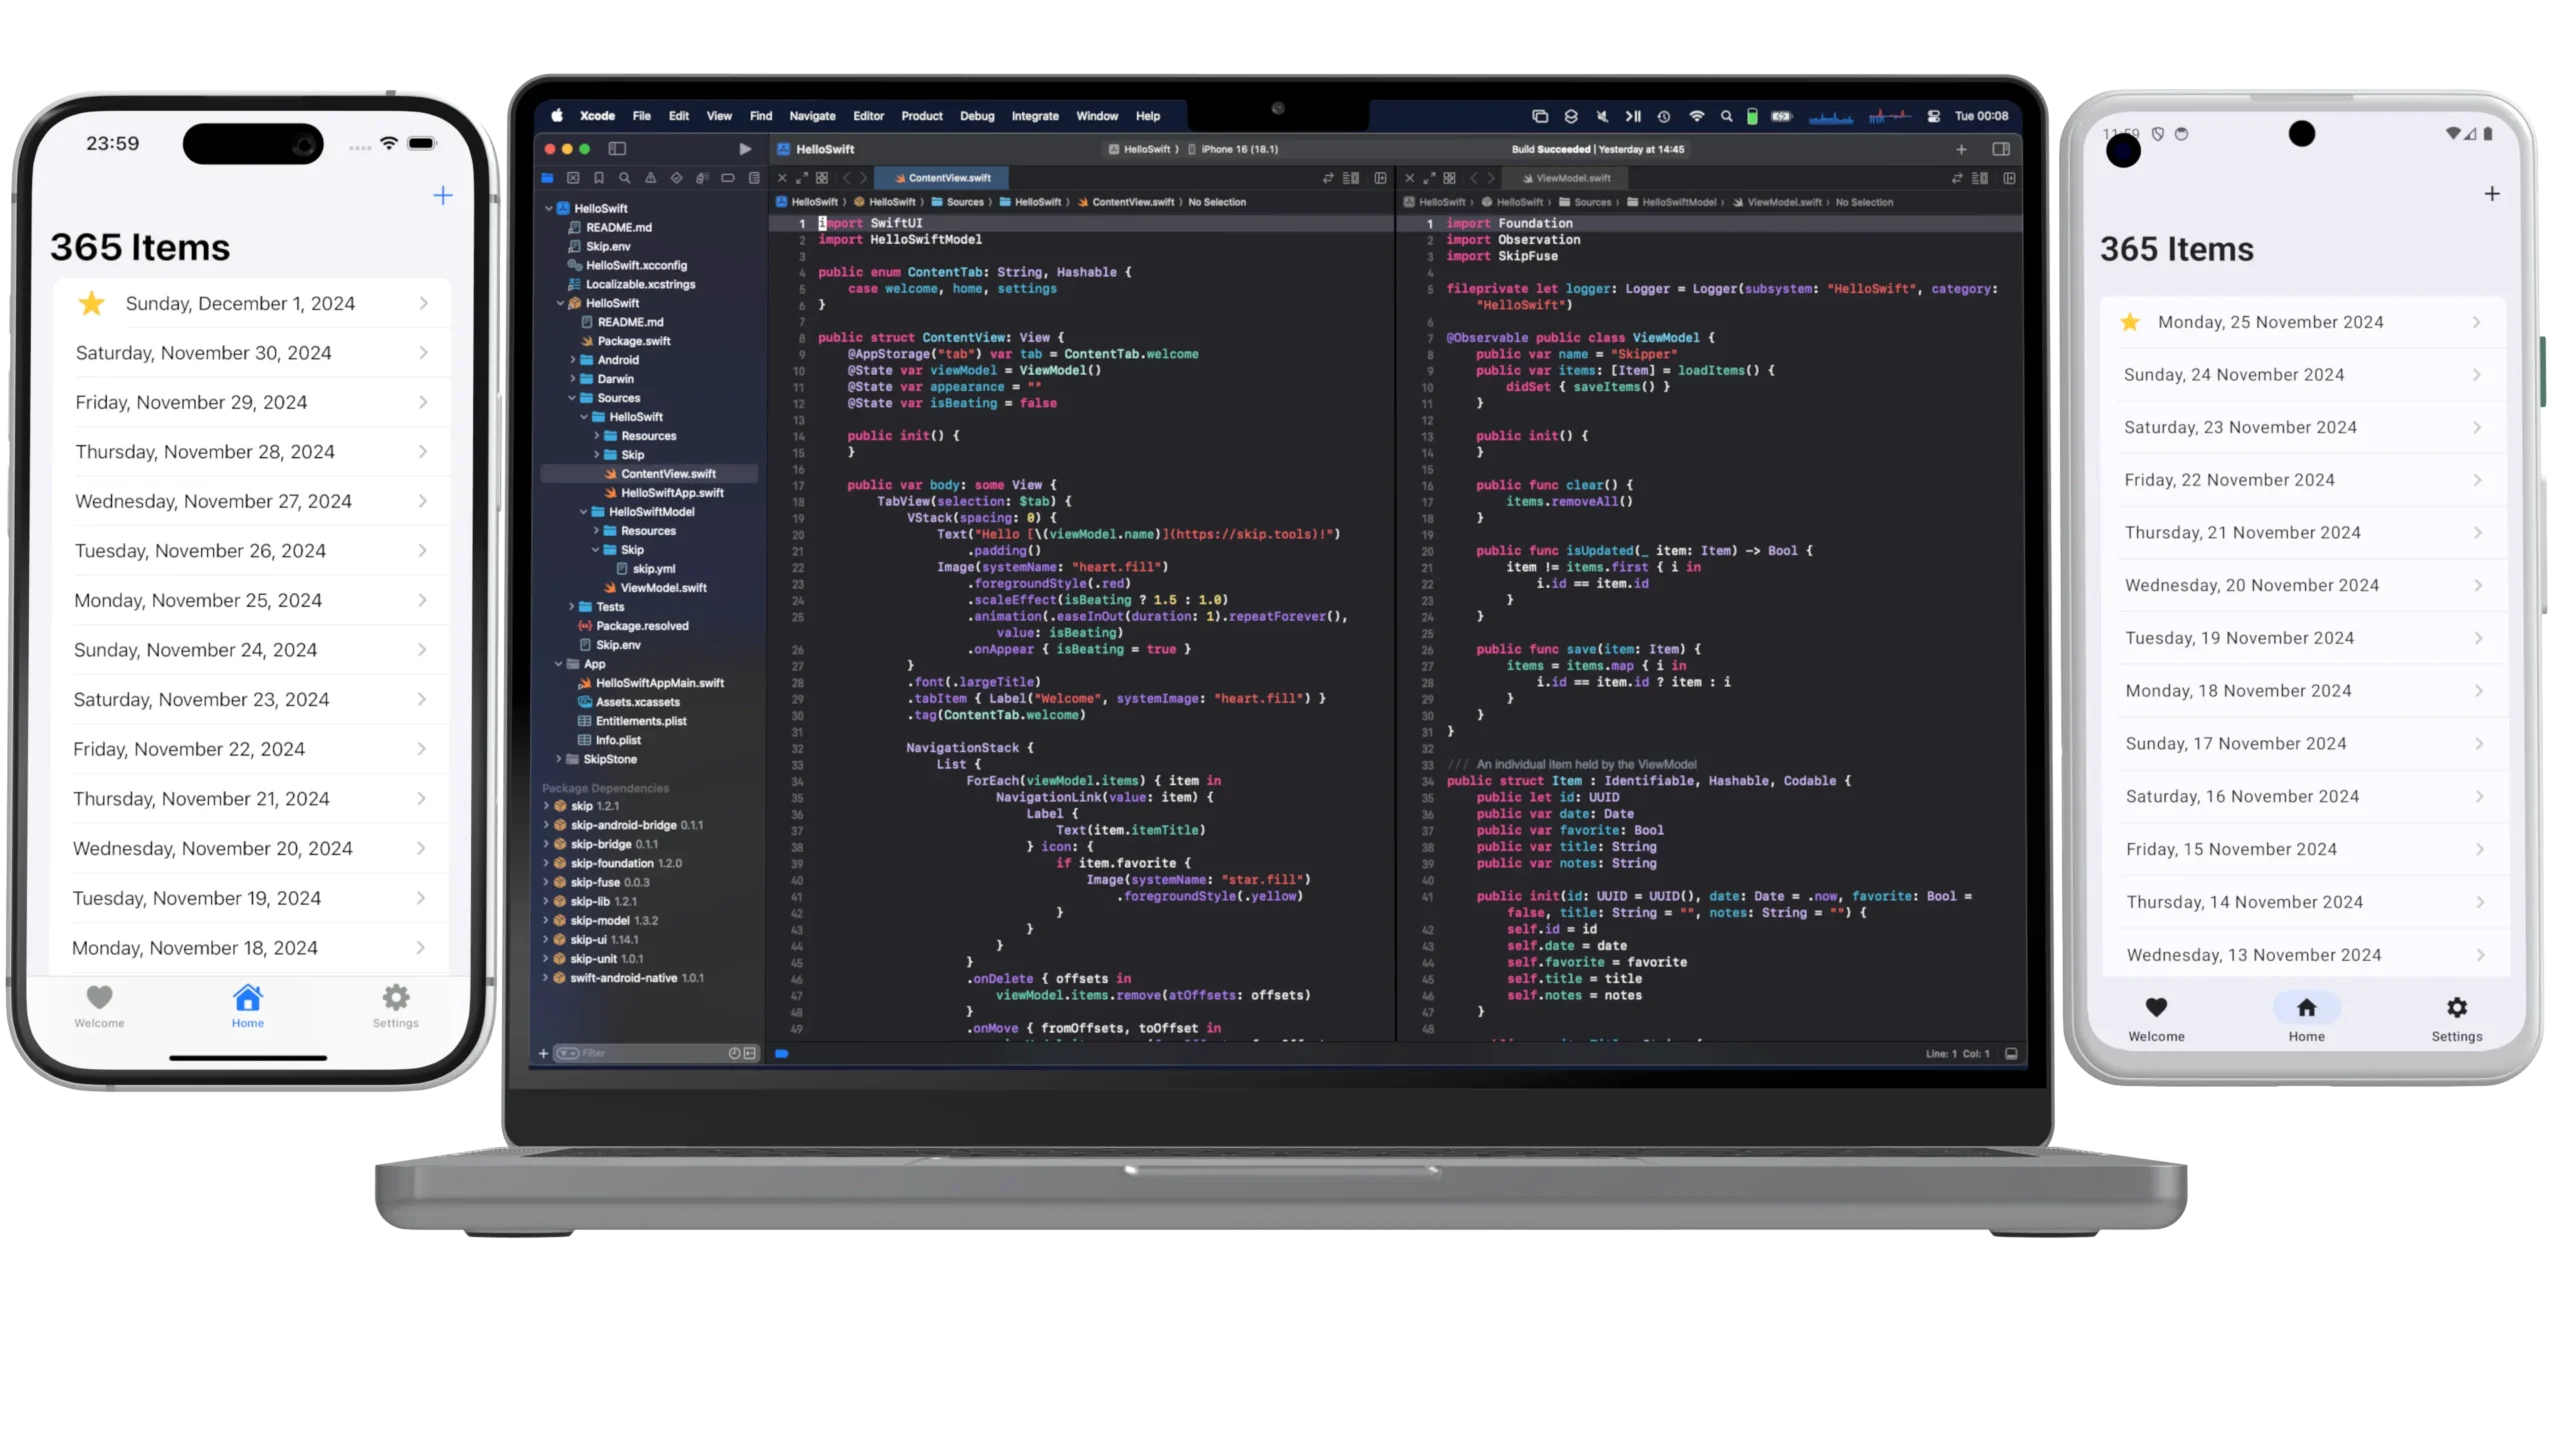Toggle the navigator sidebar visibility

(x=617, y=148)
